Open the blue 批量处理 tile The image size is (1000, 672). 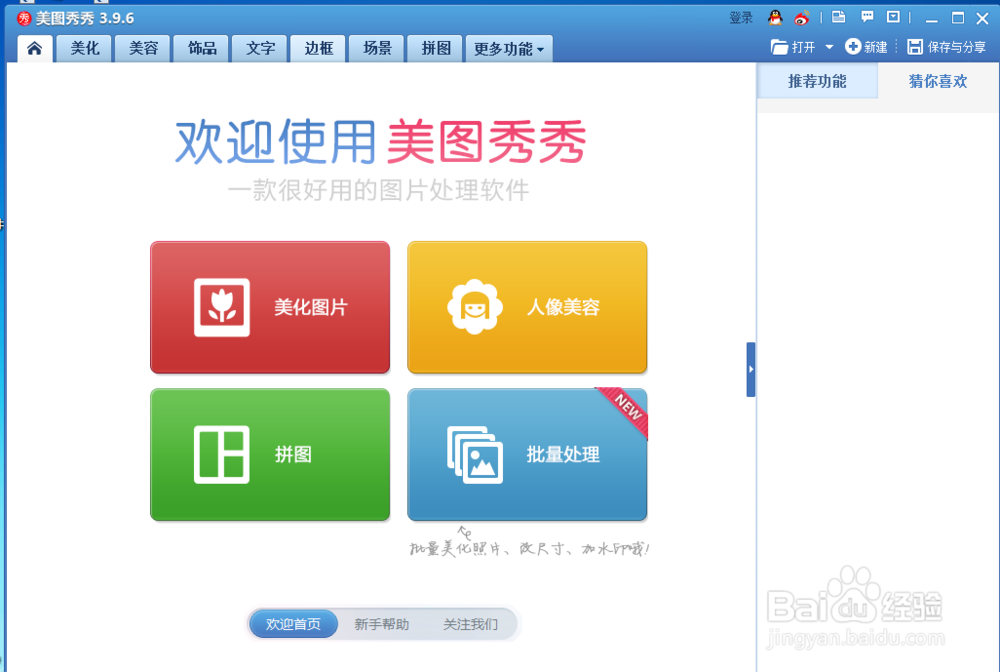(x=527, y=455)
